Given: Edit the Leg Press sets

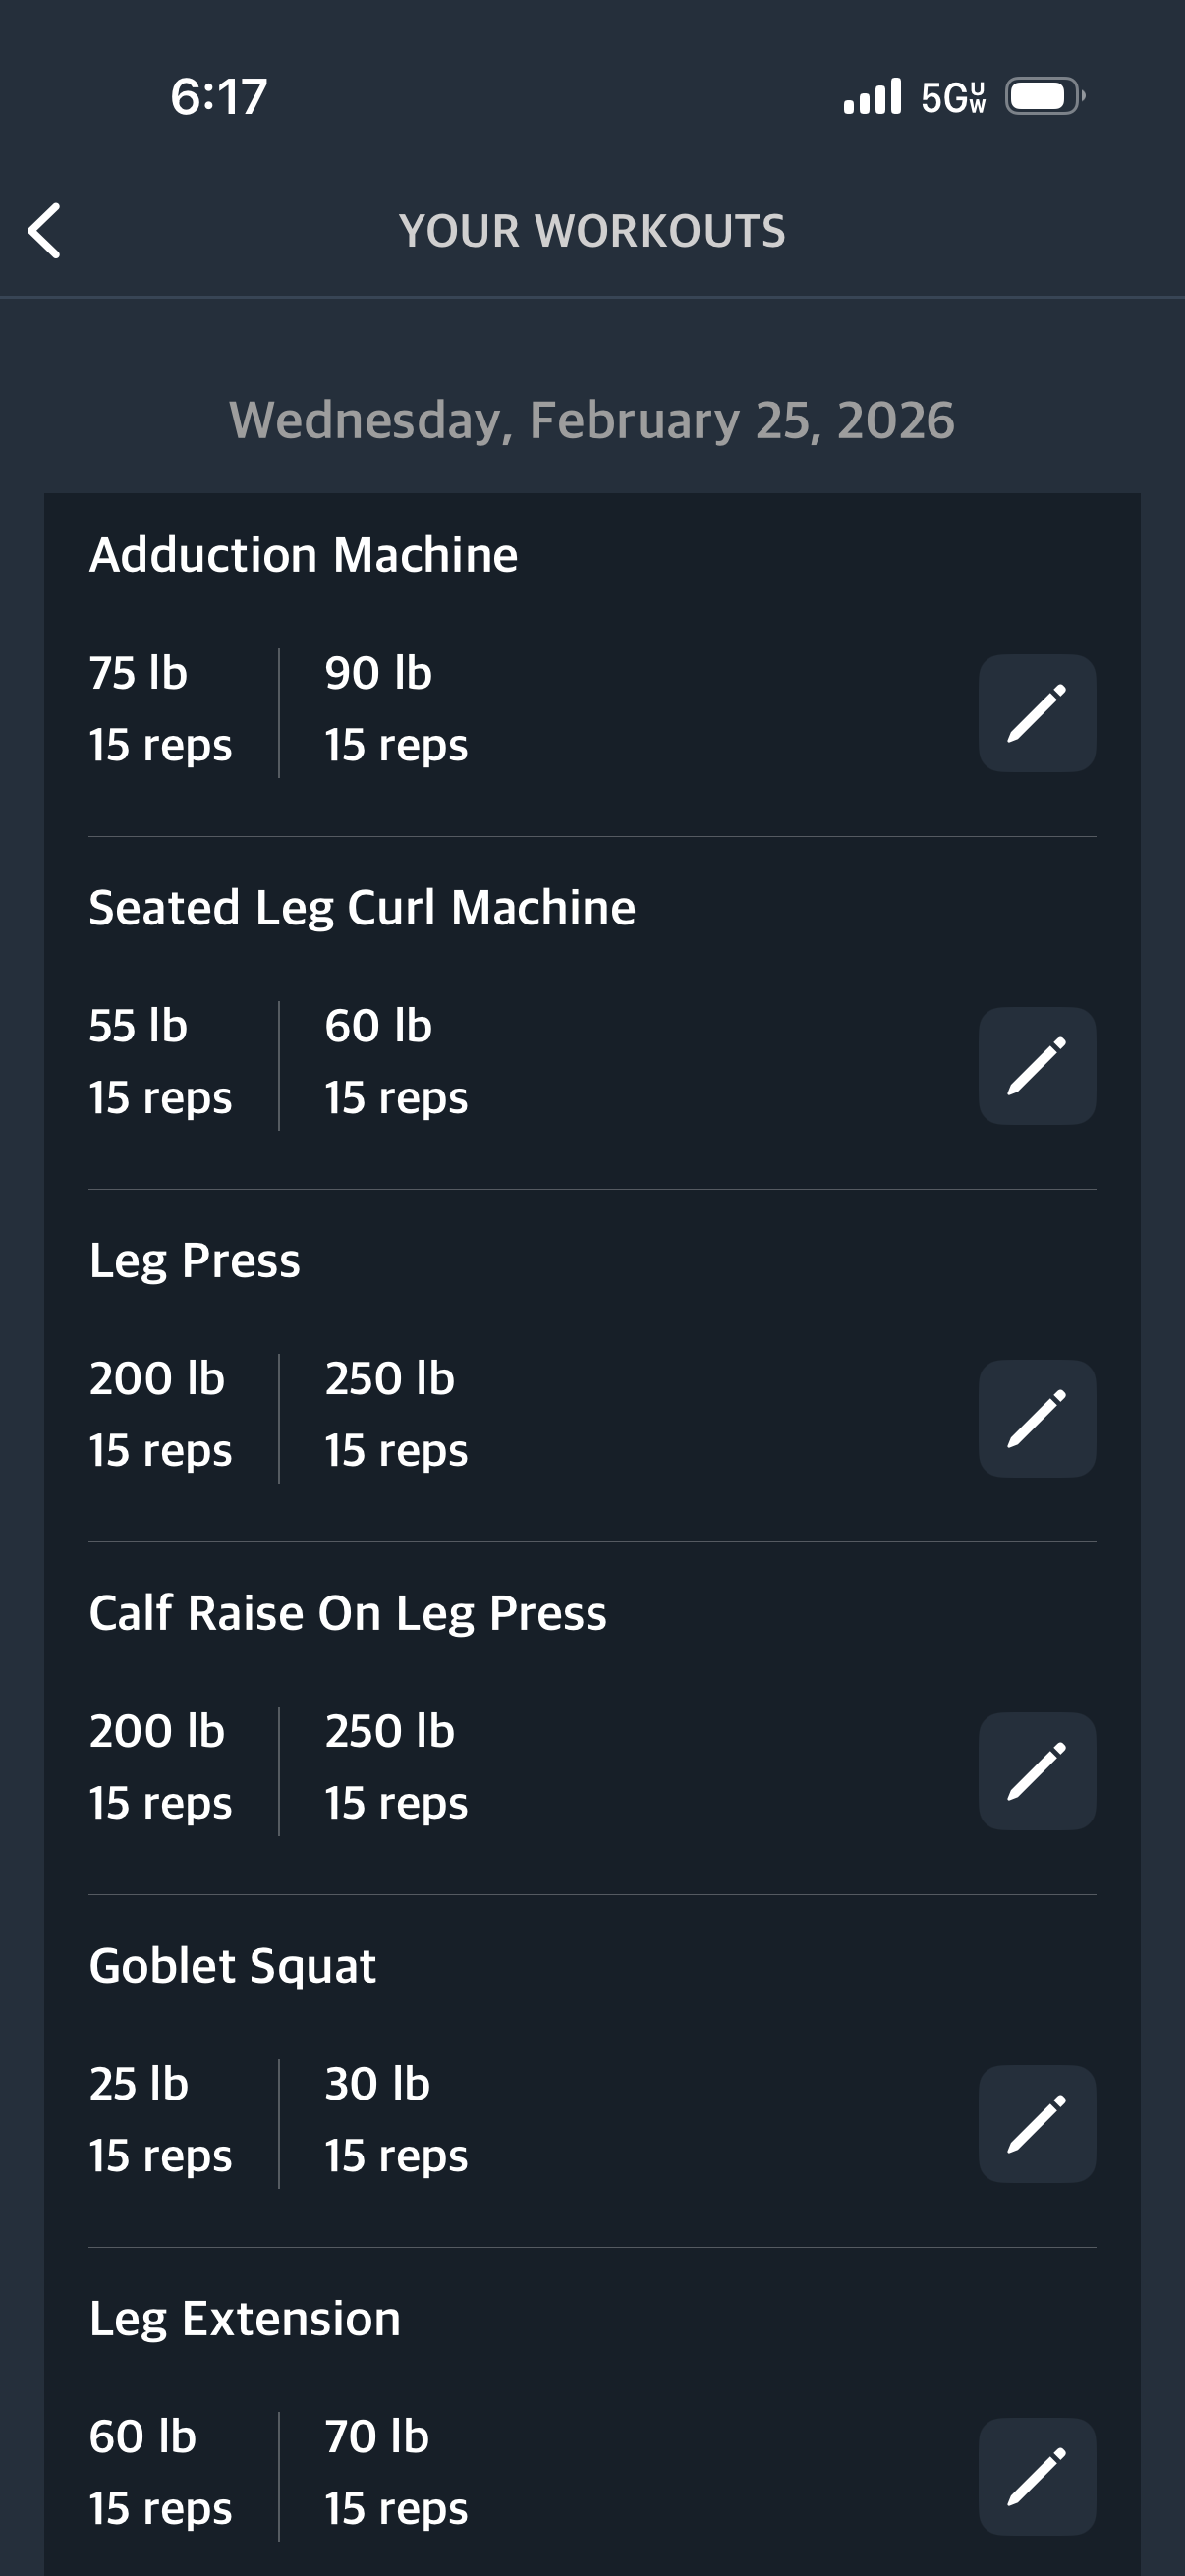Looking at the screenshot, I should [x=1036, y=1418].
